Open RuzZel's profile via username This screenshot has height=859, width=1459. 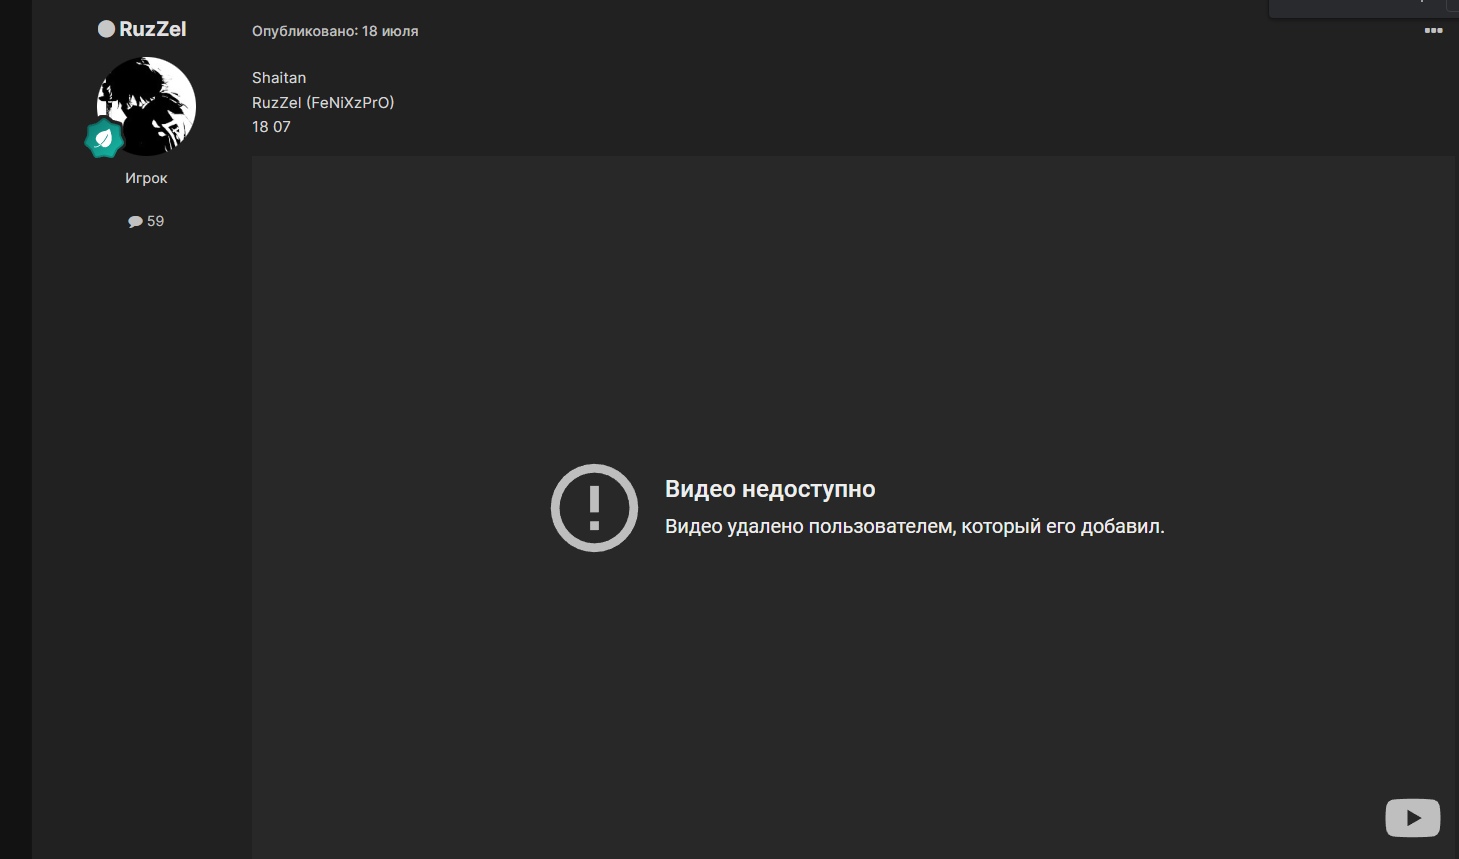(x=152, y=29)
